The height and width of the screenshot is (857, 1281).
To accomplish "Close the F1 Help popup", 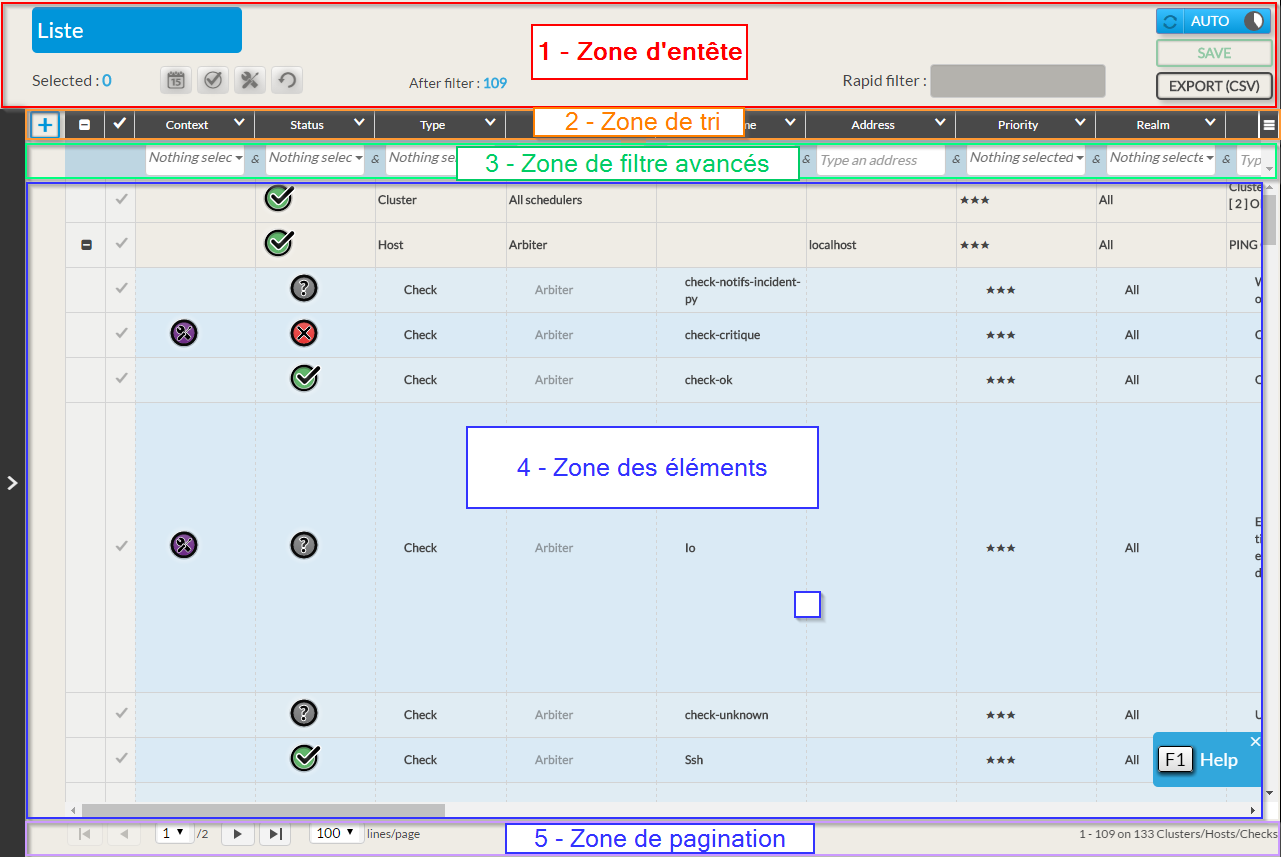I will [x=1255, y=742].
